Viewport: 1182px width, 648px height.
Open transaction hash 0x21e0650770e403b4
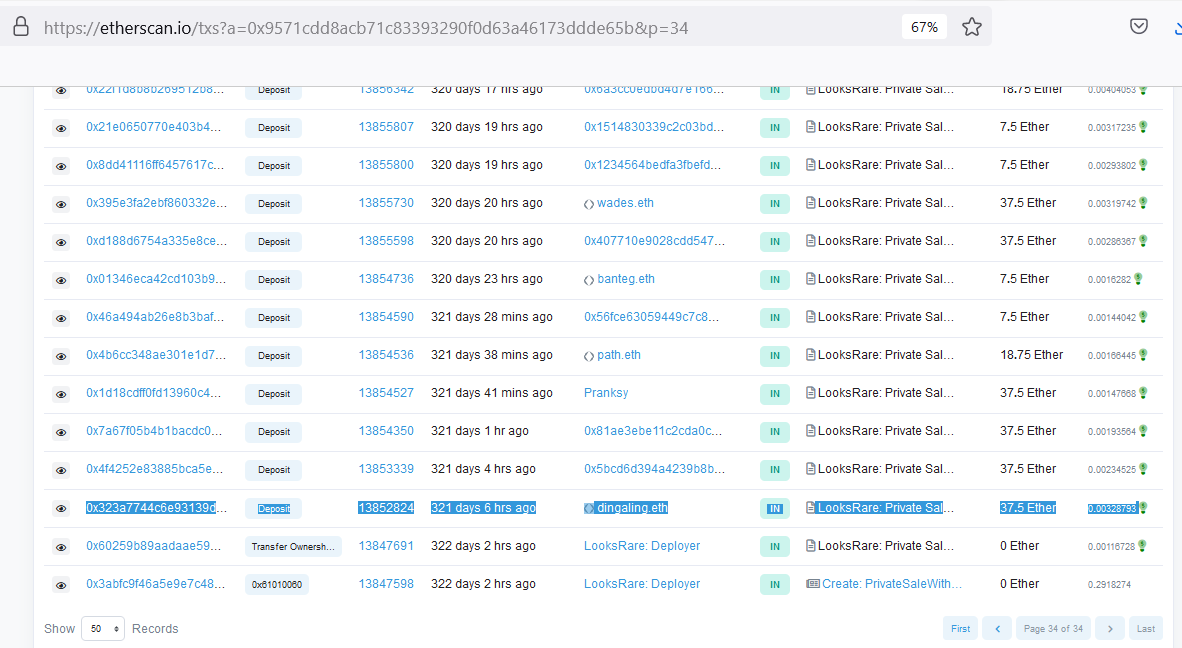(x=154, y=127)
